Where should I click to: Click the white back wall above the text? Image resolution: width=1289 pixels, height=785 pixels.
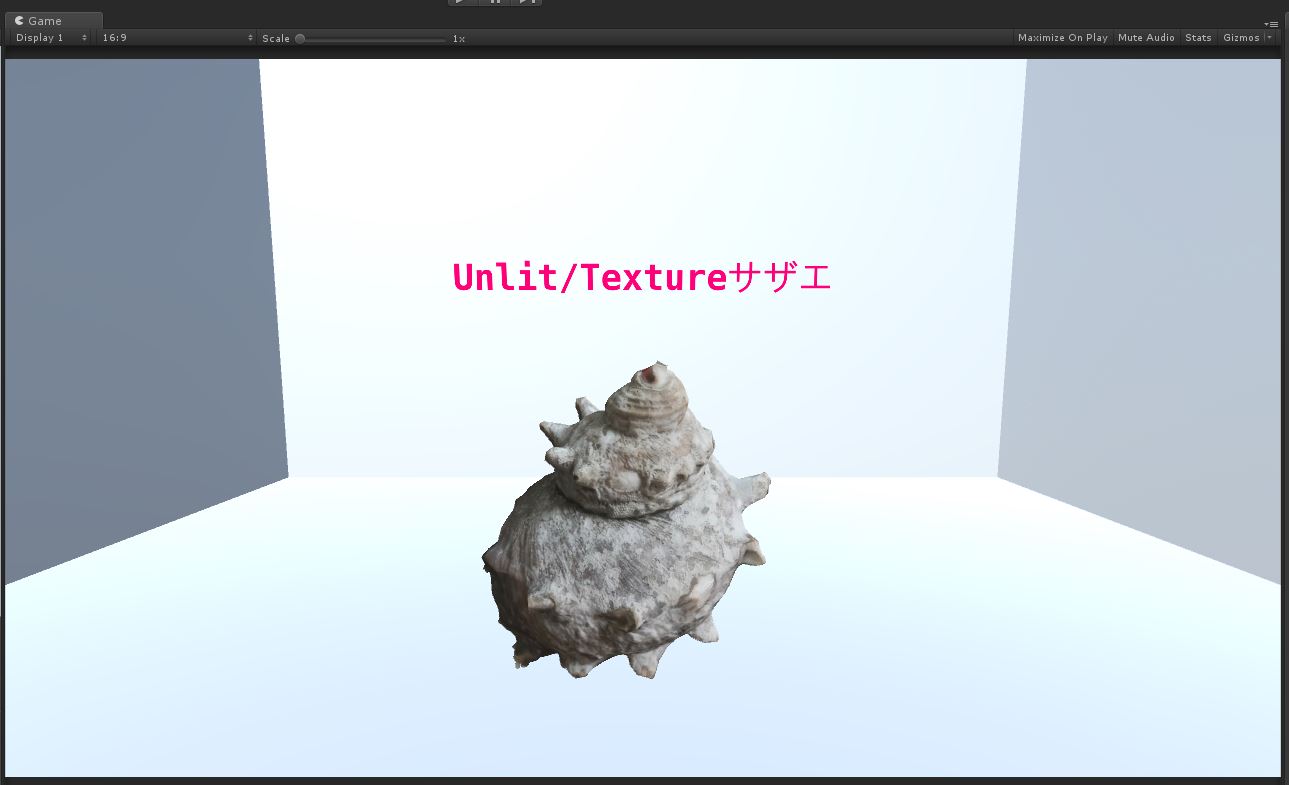[x=642, y=150]
